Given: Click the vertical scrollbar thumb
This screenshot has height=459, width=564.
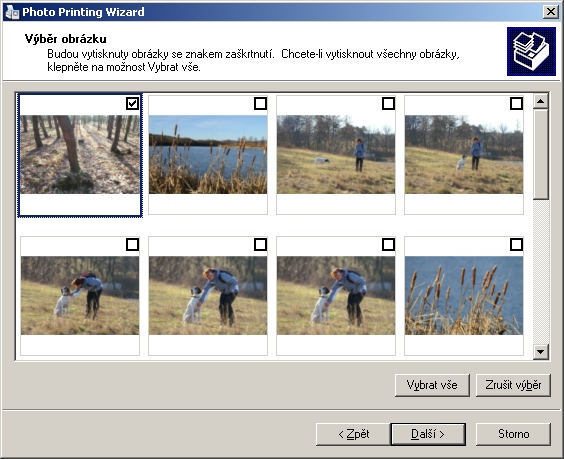Looking at the screenshot, I should tap(541, 154).
